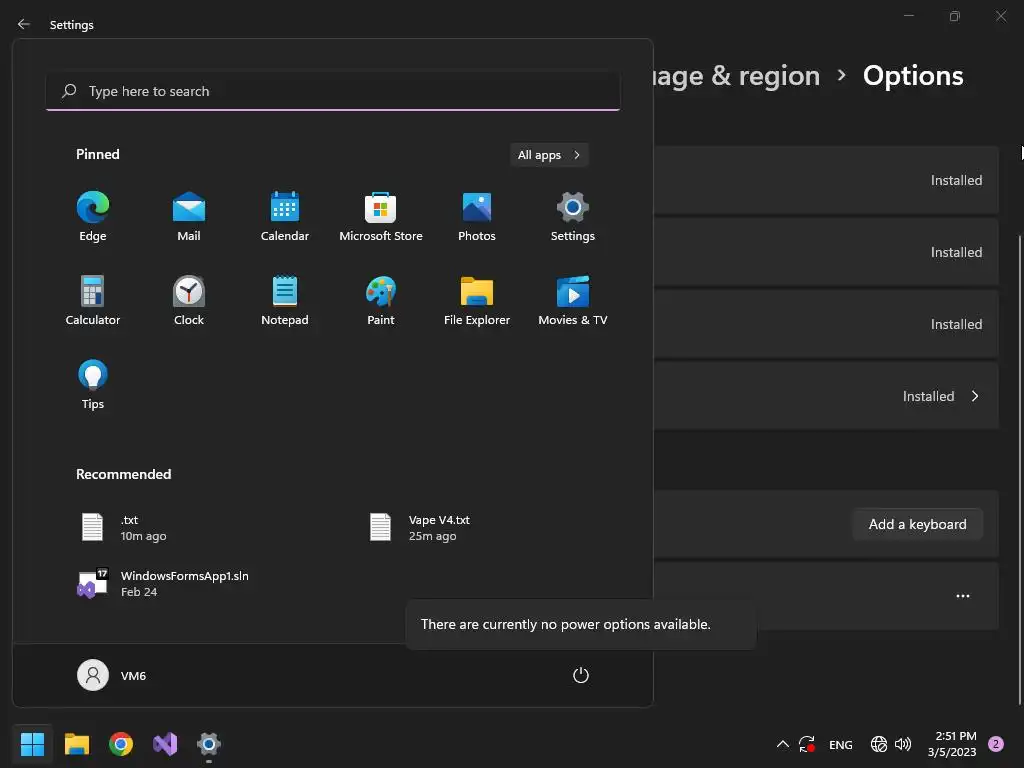Open the Calculator app
Viewport: 1024px width, 768px height.
pos(93,300)
